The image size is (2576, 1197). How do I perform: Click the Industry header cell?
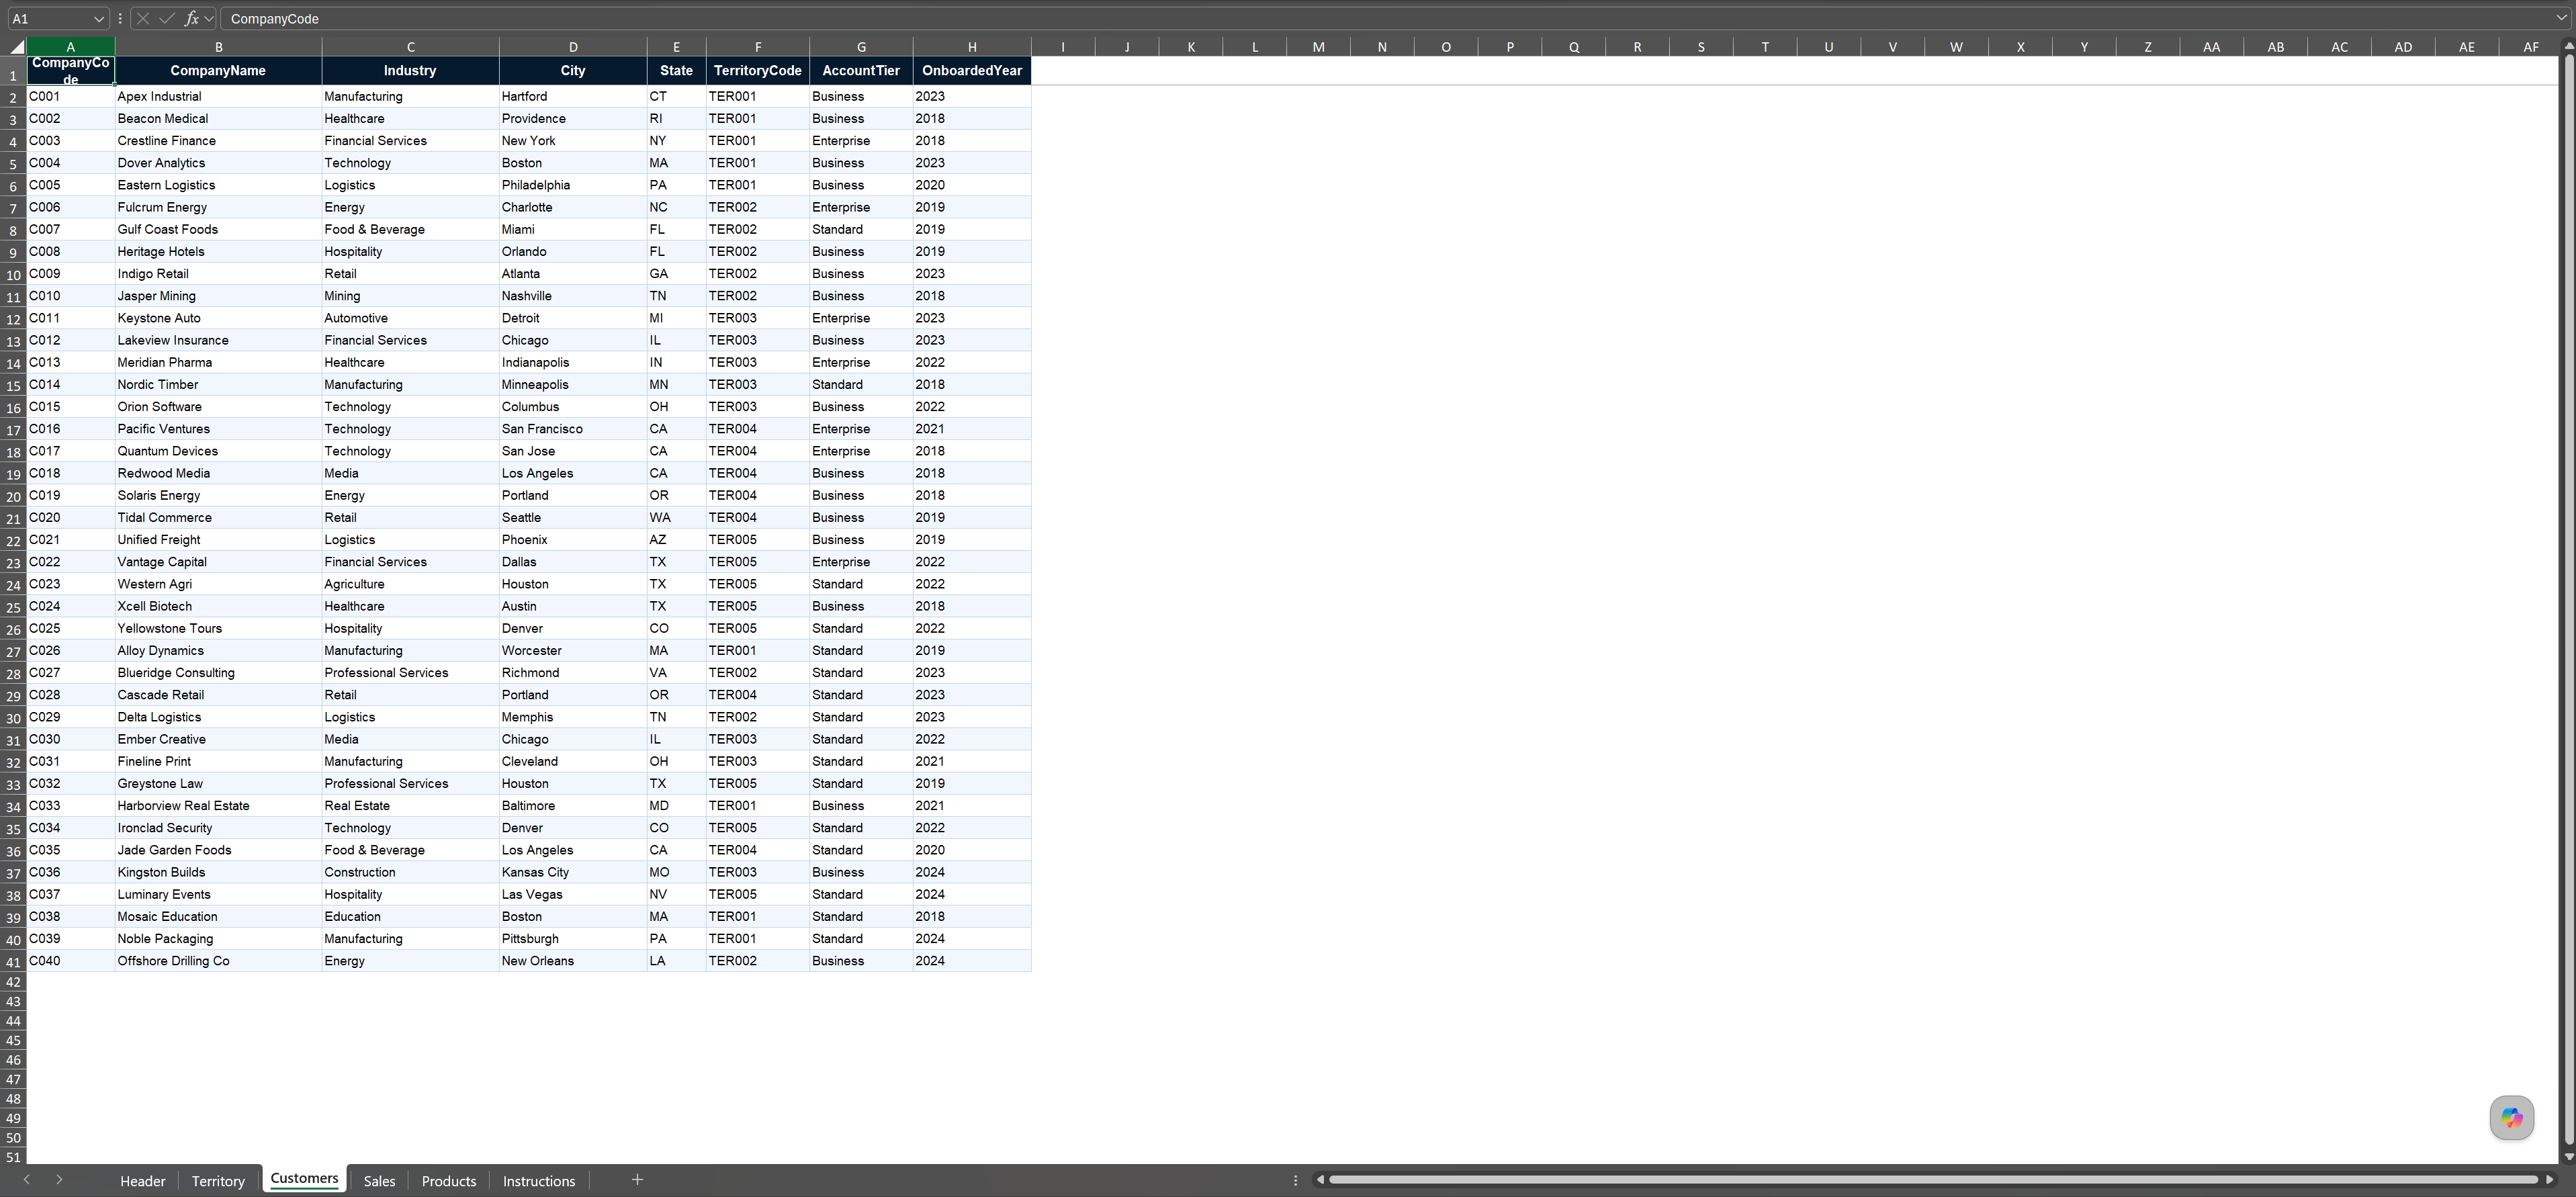[410, 71]
